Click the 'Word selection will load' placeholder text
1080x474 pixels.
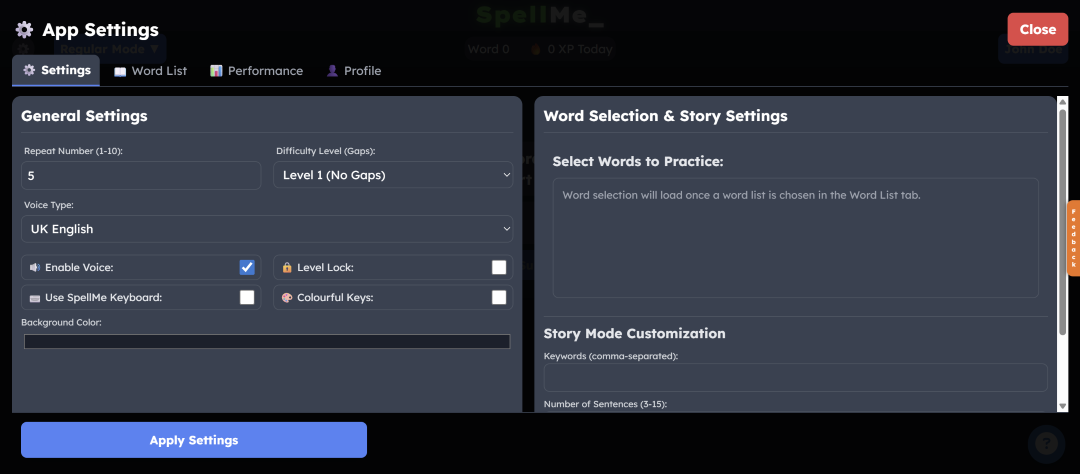[741, 195]
